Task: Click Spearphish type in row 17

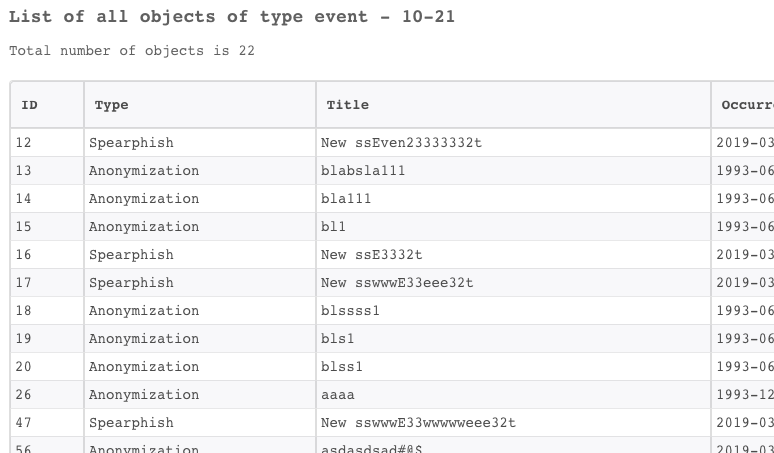Action: (x=131, y=283)
